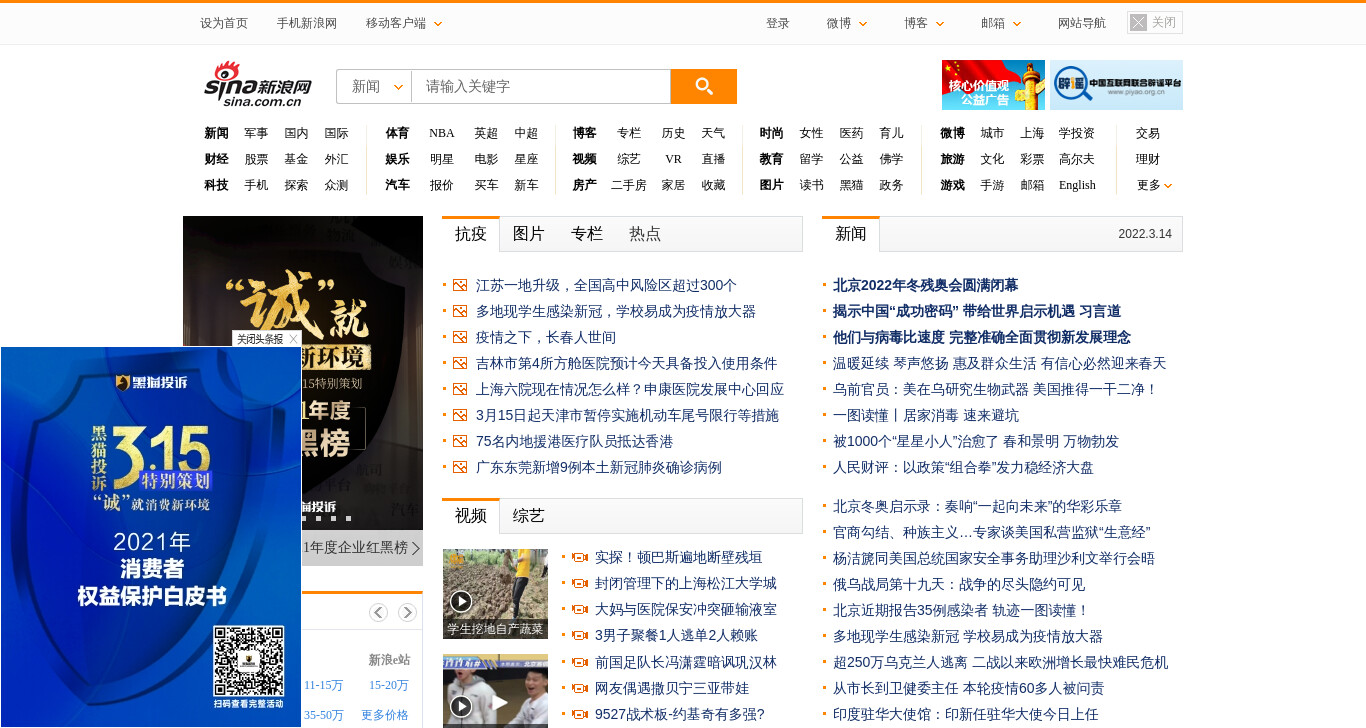
Task: Click previous arrow in car price widget
Action: [x=378, y=612]
